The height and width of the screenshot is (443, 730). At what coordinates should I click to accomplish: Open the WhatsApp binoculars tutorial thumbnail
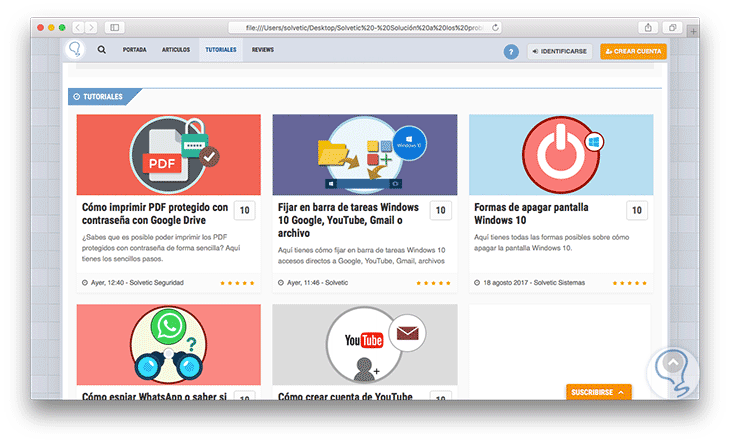point(169,344)
